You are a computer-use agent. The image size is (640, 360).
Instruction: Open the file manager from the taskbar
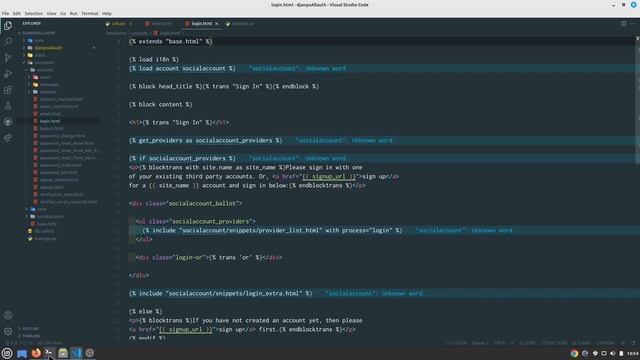62,353
